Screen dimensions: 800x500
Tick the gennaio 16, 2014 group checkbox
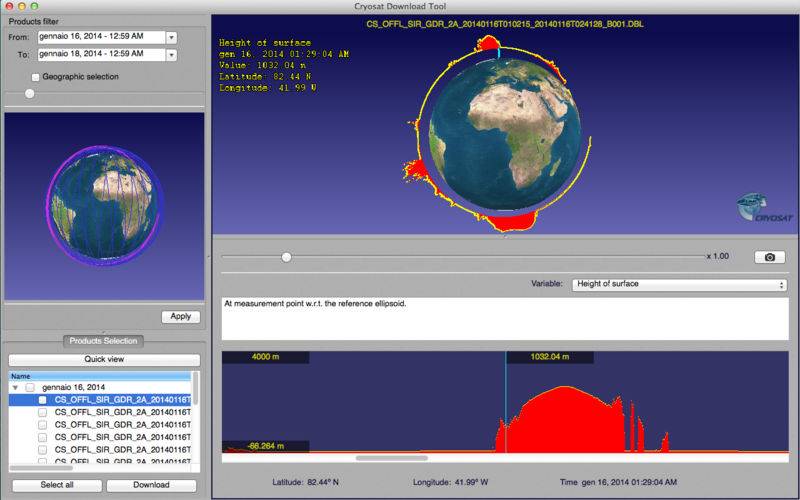point(30,387)
